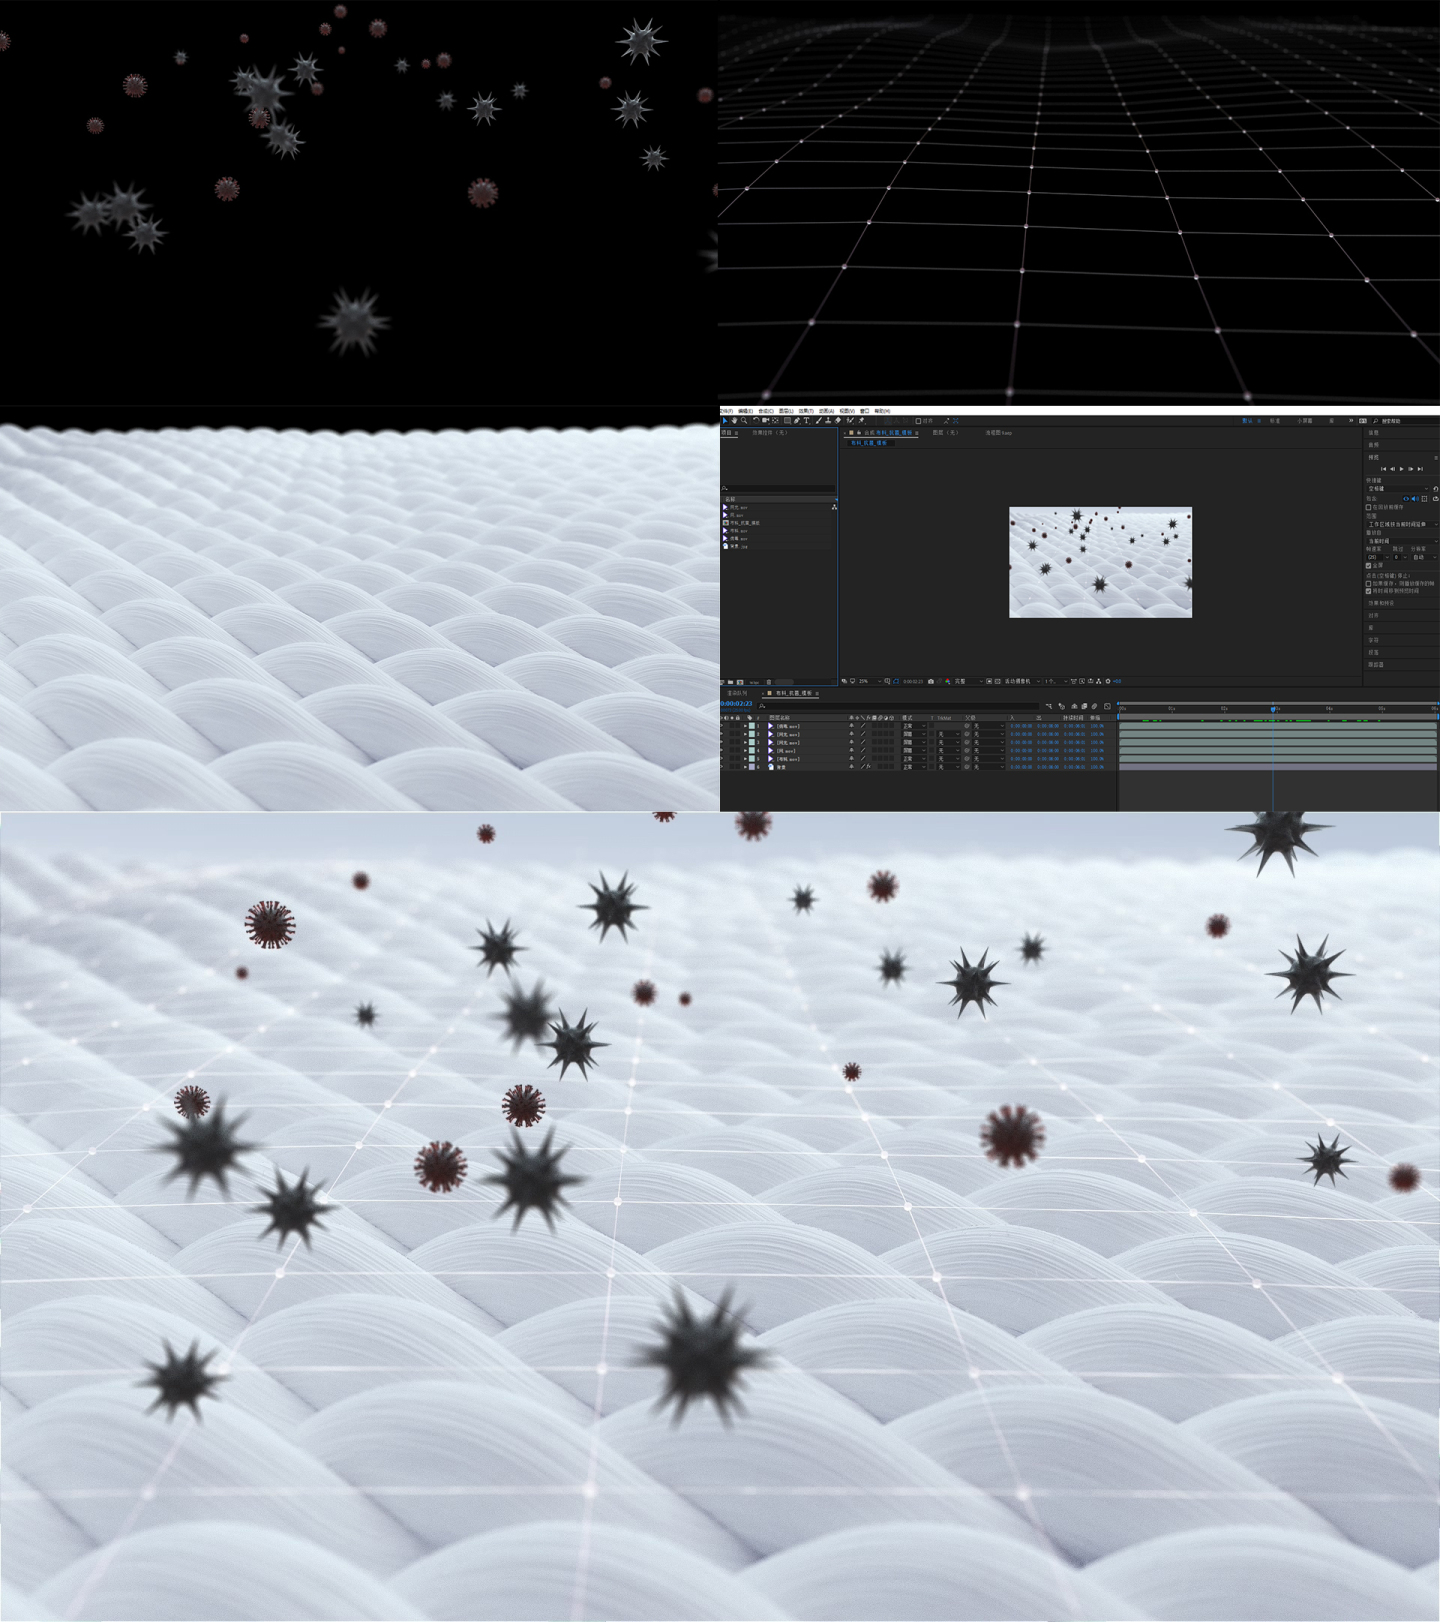
Task: Select the Hand tool
Action: click(x=735, y=421)
